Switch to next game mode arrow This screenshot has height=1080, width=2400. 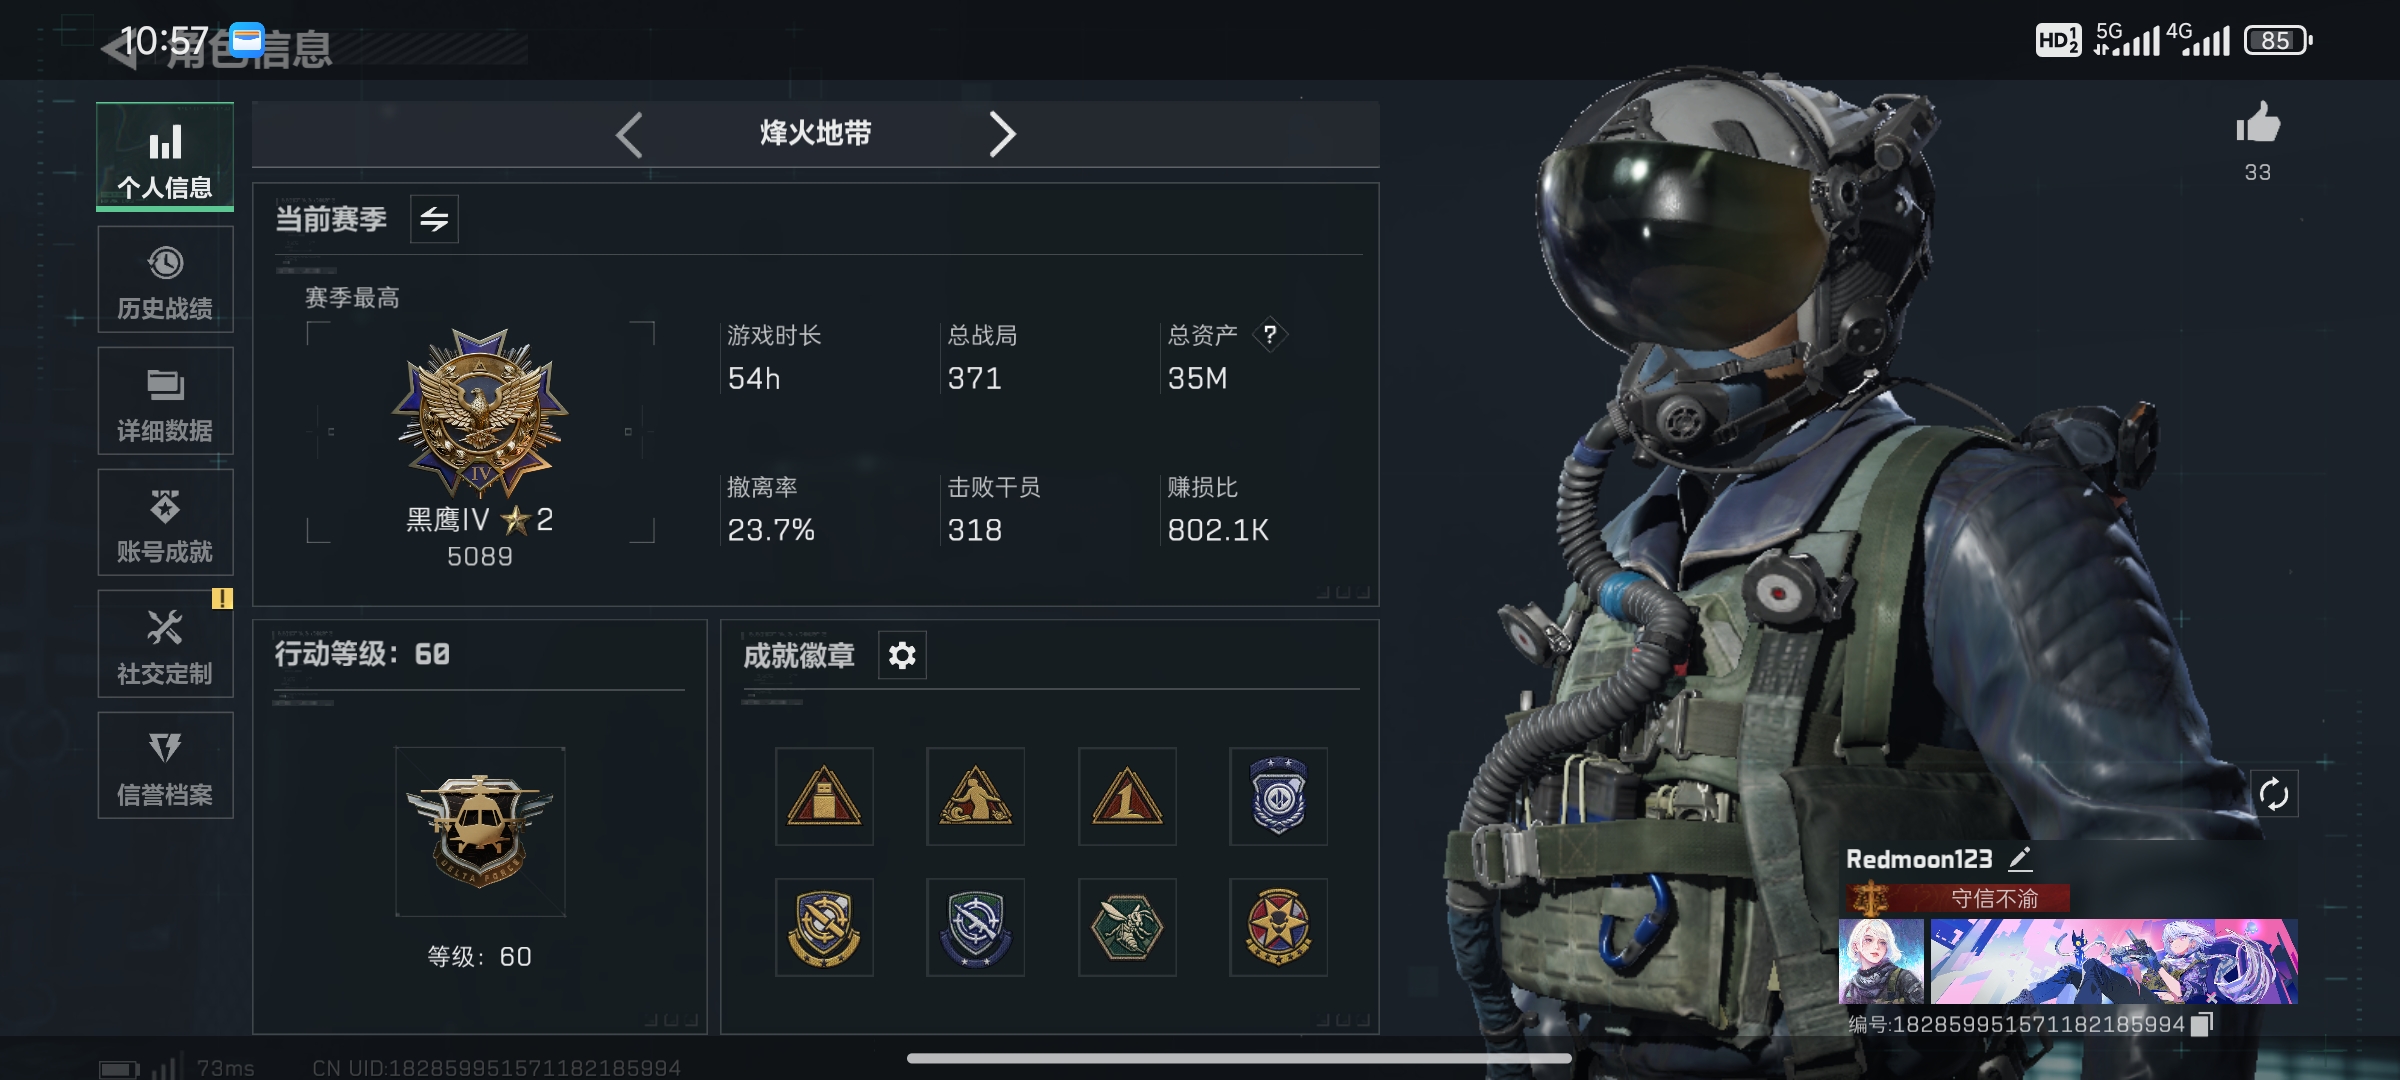click(1002, 134)
